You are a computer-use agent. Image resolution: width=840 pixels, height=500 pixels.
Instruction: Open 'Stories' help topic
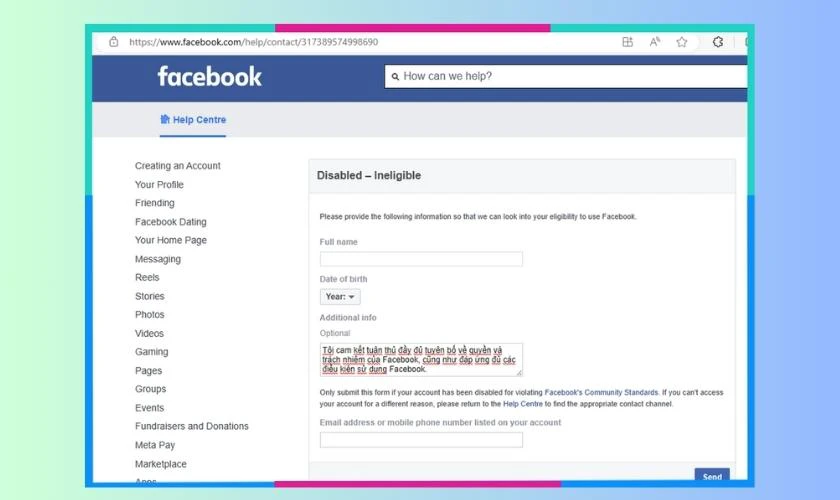point(149,296)
